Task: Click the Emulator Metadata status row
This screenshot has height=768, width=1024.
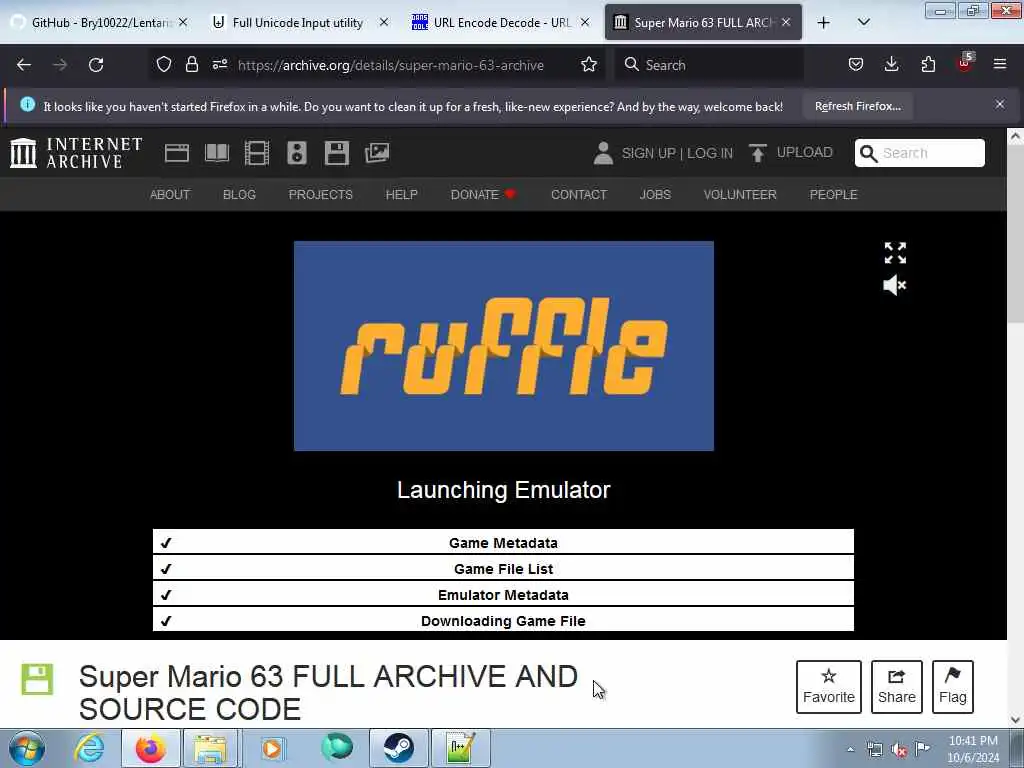Action: click(x=503, y=594)
